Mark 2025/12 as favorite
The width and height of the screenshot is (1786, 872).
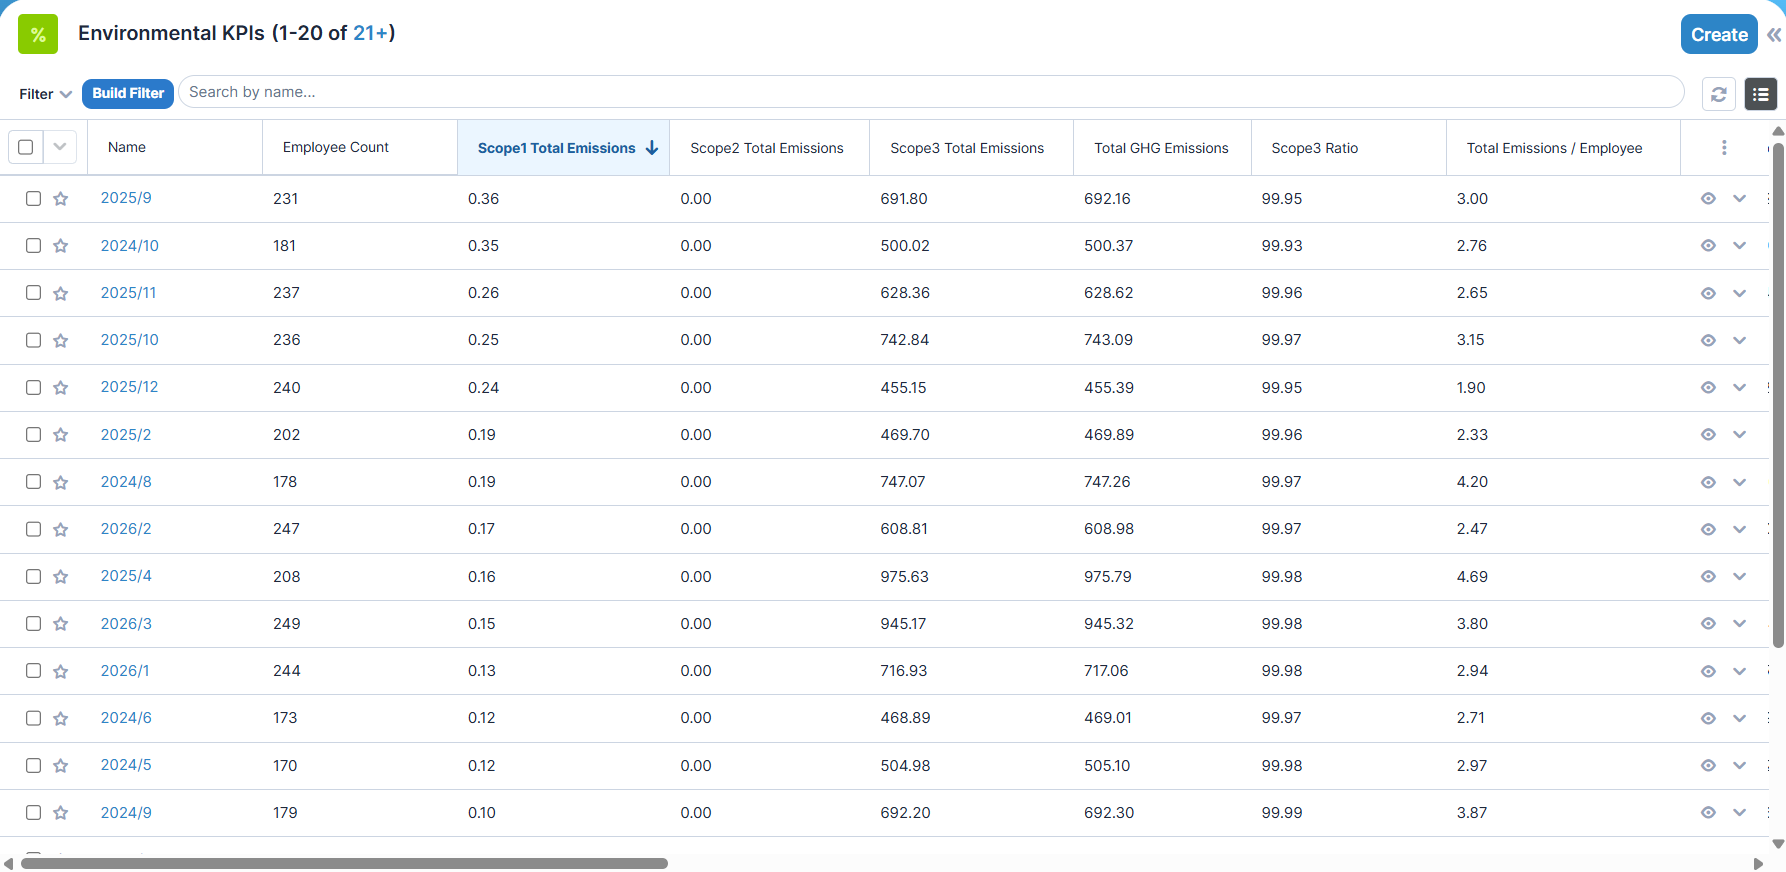coord(61,388)
